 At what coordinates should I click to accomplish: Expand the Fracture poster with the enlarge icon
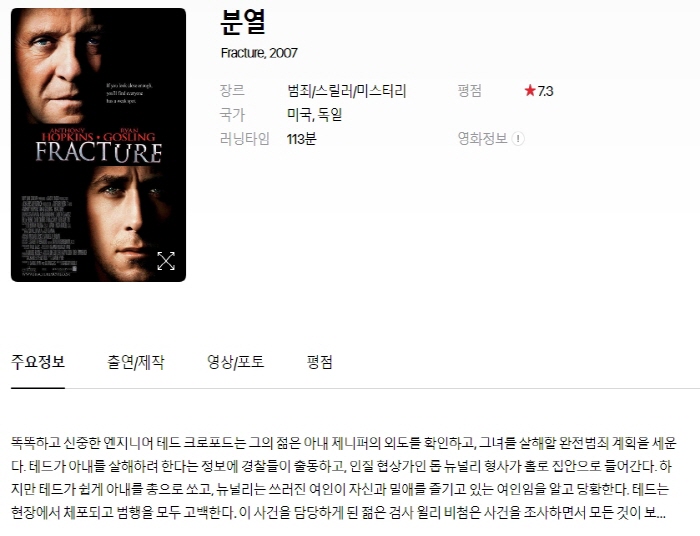166,262
